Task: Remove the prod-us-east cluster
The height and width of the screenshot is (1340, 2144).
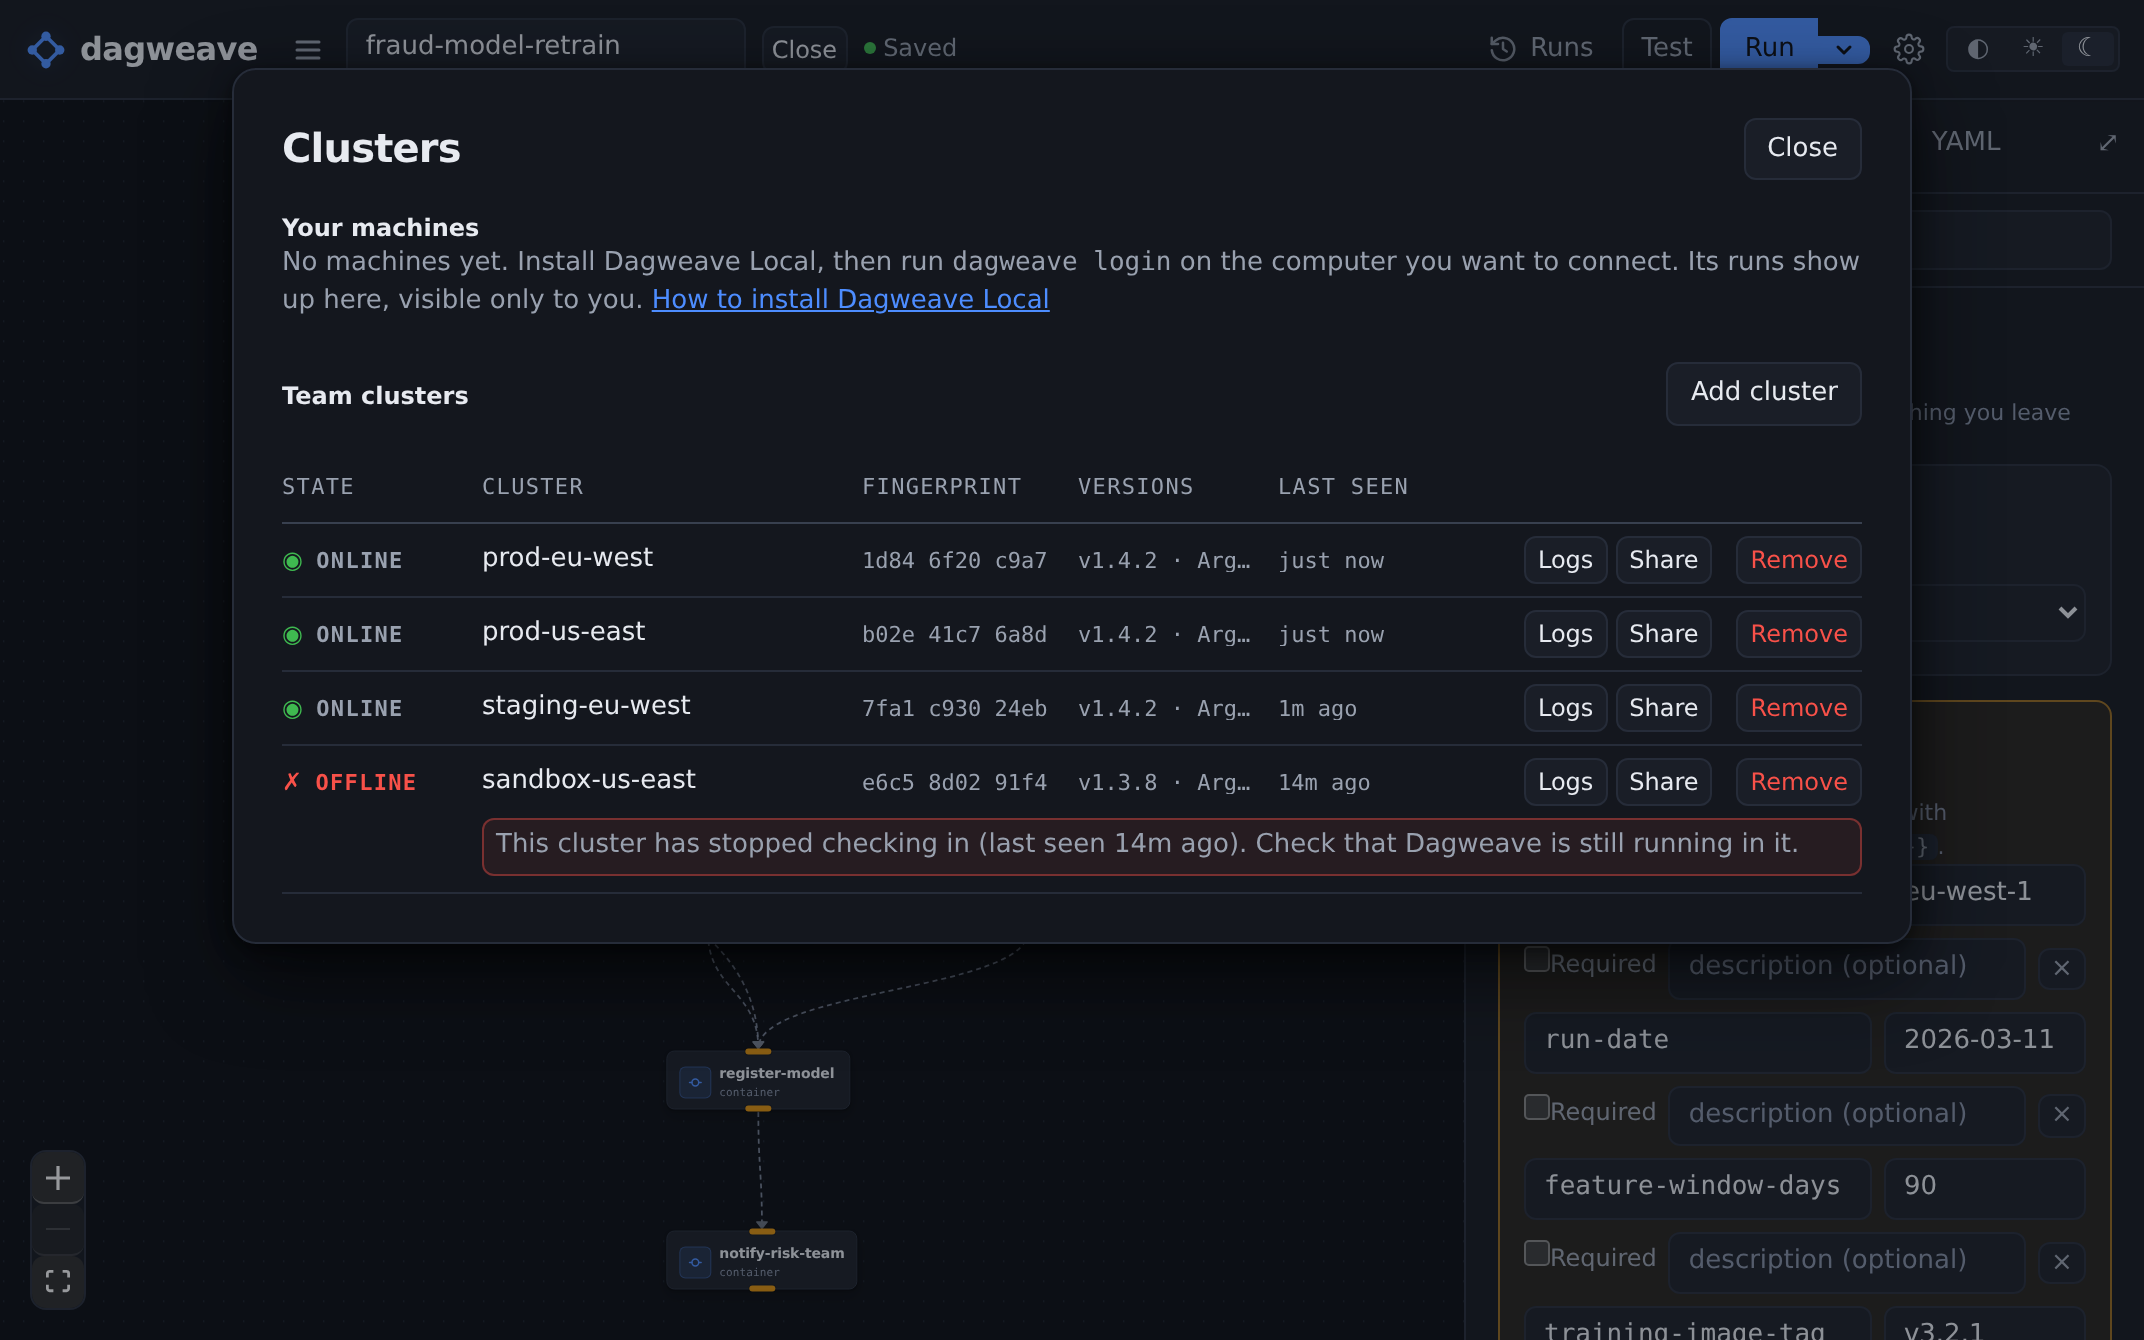Action: point(1798,634)
